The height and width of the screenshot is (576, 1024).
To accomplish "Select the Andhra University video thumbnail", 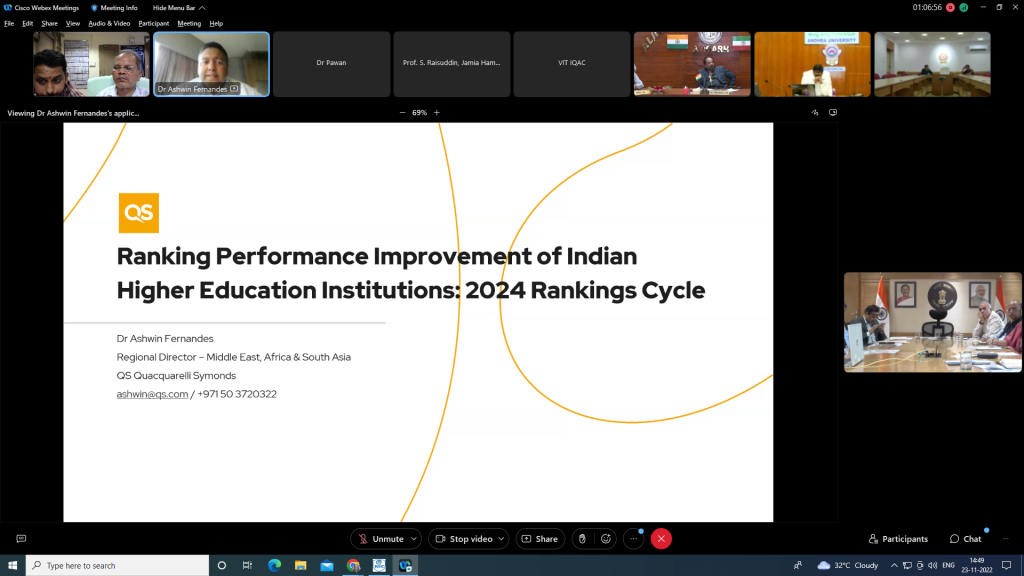I will pyautogui.click(x=812, y=64).
